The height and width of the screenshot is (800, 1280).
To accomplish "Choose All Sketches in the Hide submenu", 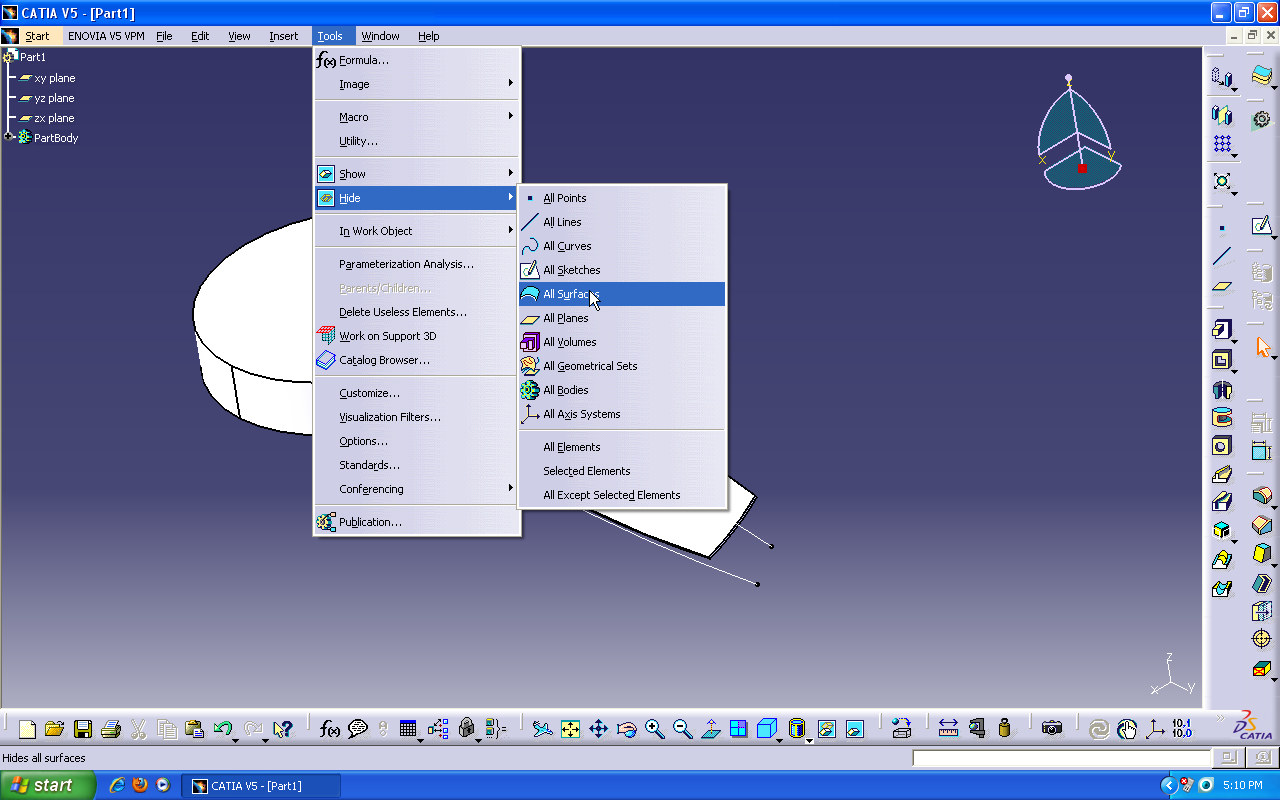I will point(622,270).
